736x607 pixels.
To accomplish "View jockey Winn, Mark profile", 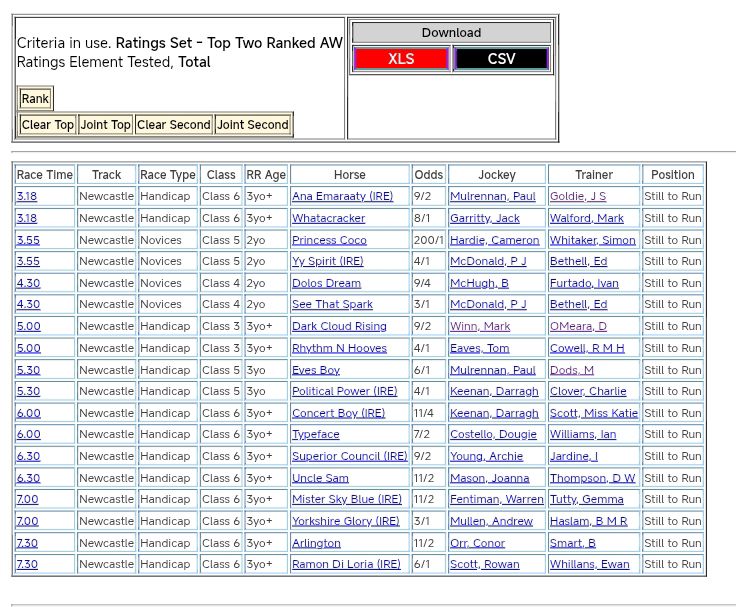I will tap(479, 327).
